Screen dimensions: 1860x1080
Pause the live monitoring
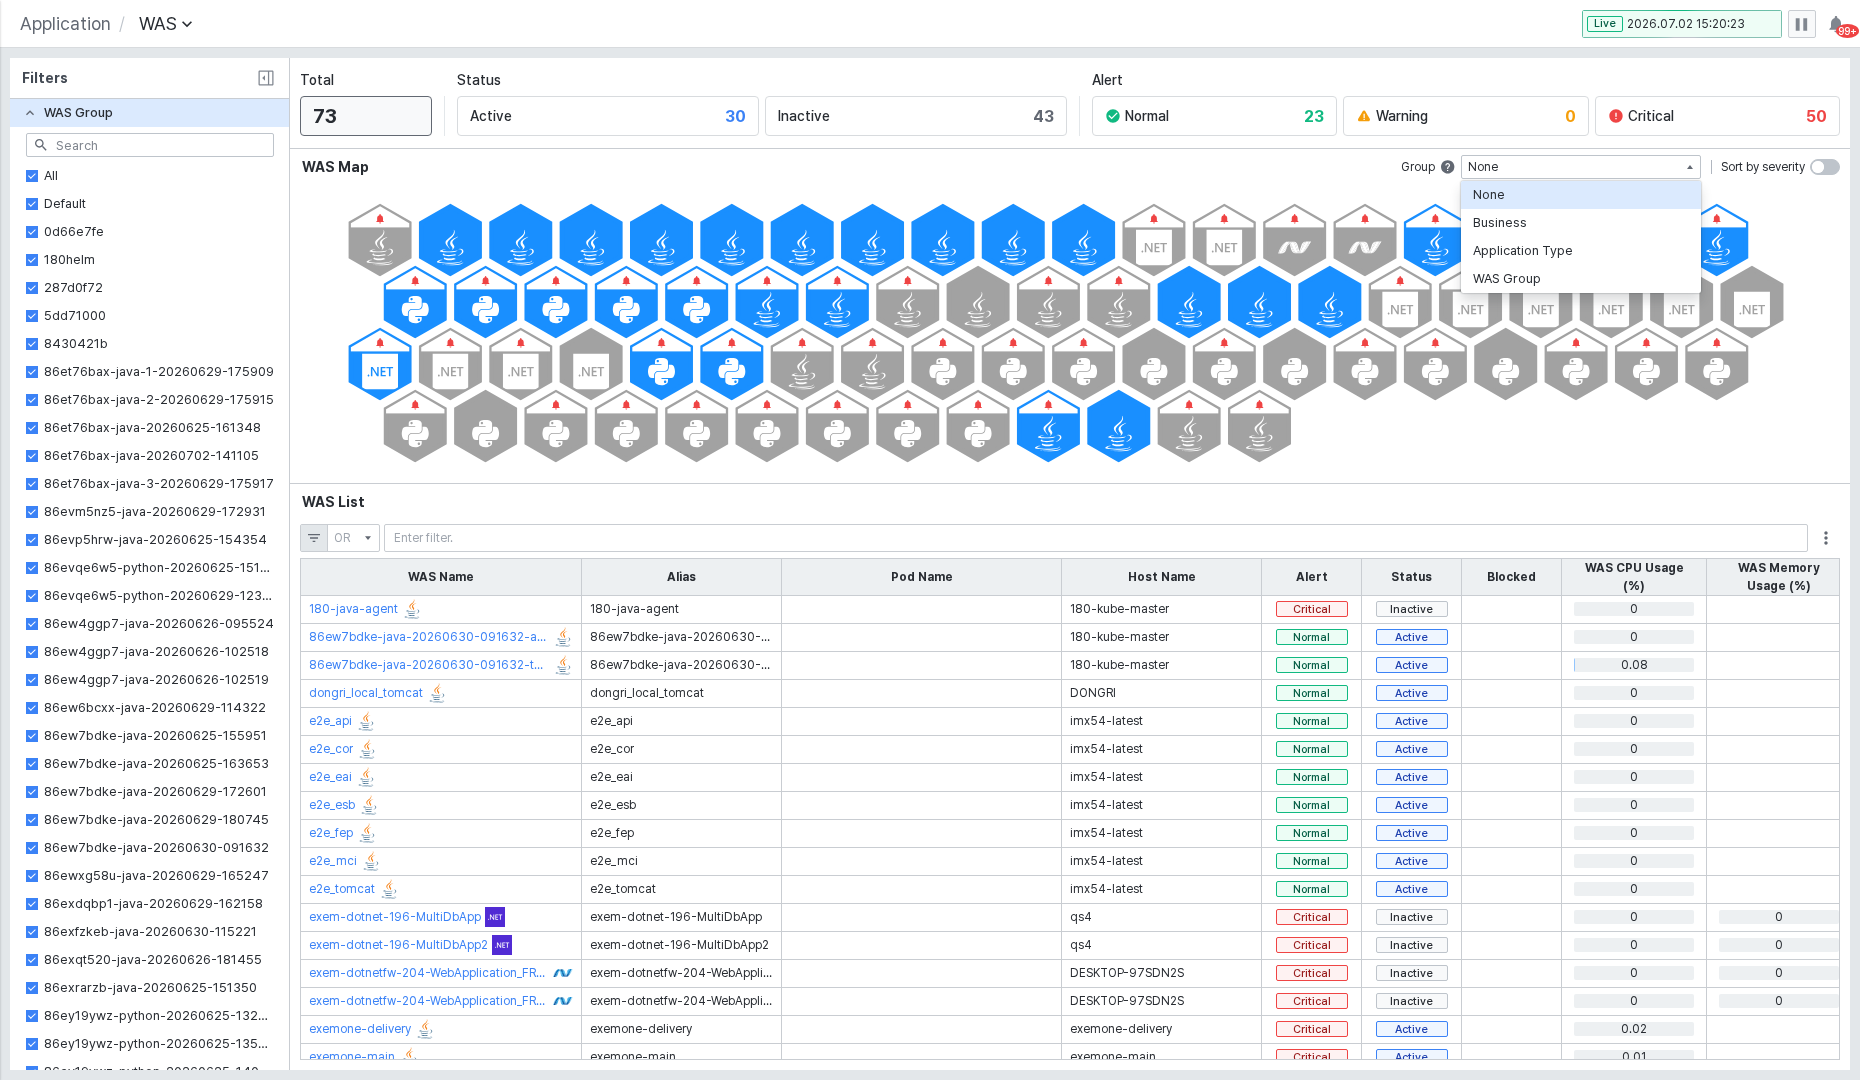(x=1801, y=24)
